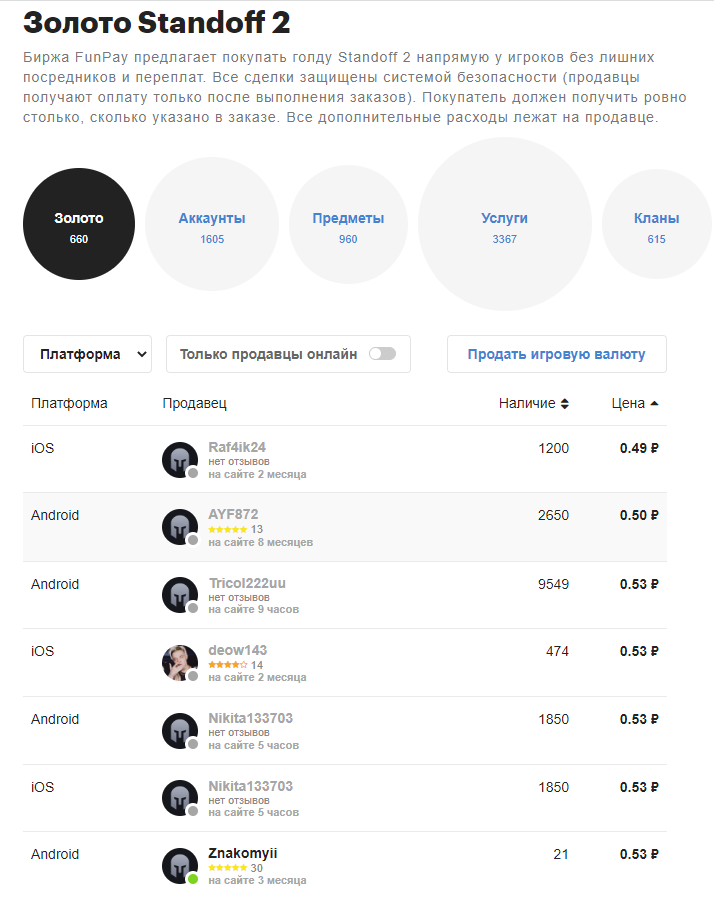Click Nikita133703 avatar in Android row
714x899 pixels.
point(180,731)
